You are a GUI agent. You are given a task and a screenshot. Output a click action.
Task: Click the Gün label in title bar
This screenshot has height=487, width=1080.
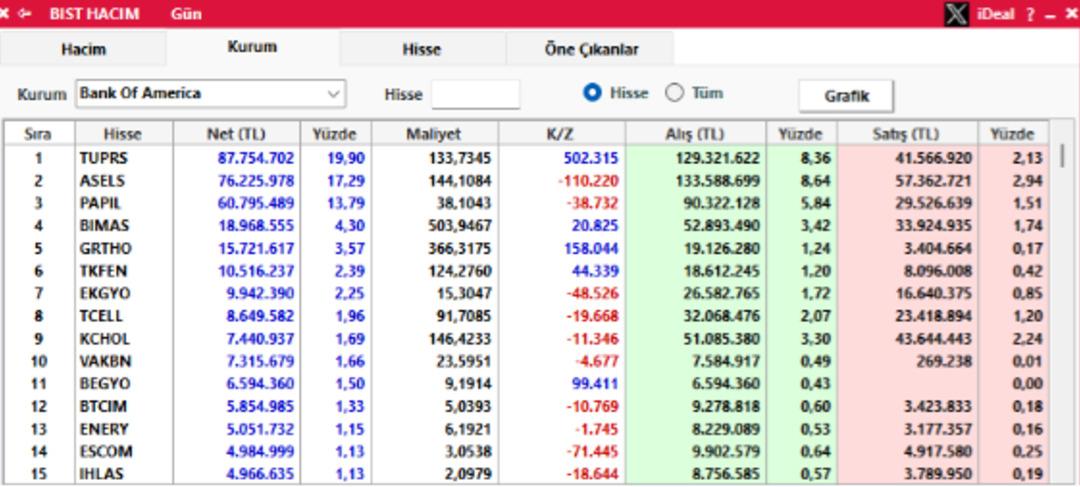click(x=186, y=14)
